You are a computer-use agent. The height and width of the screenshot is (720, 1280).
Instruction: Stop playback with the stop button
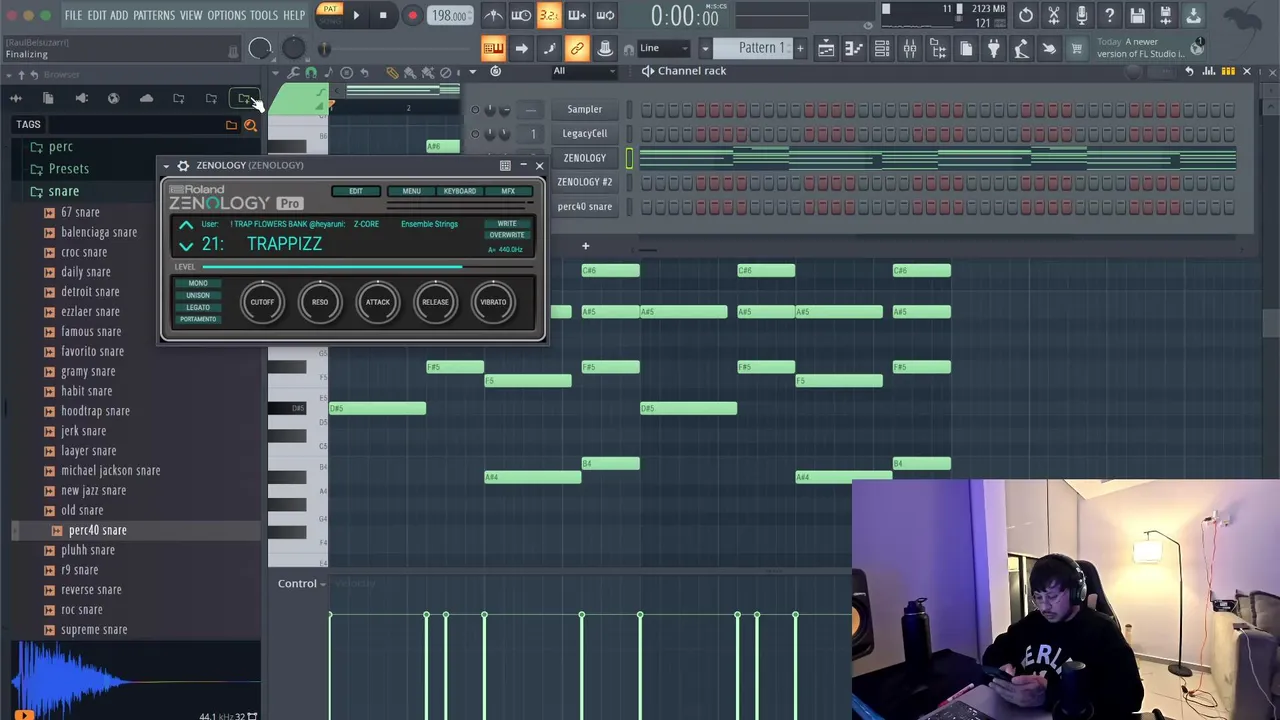(383, 16)
